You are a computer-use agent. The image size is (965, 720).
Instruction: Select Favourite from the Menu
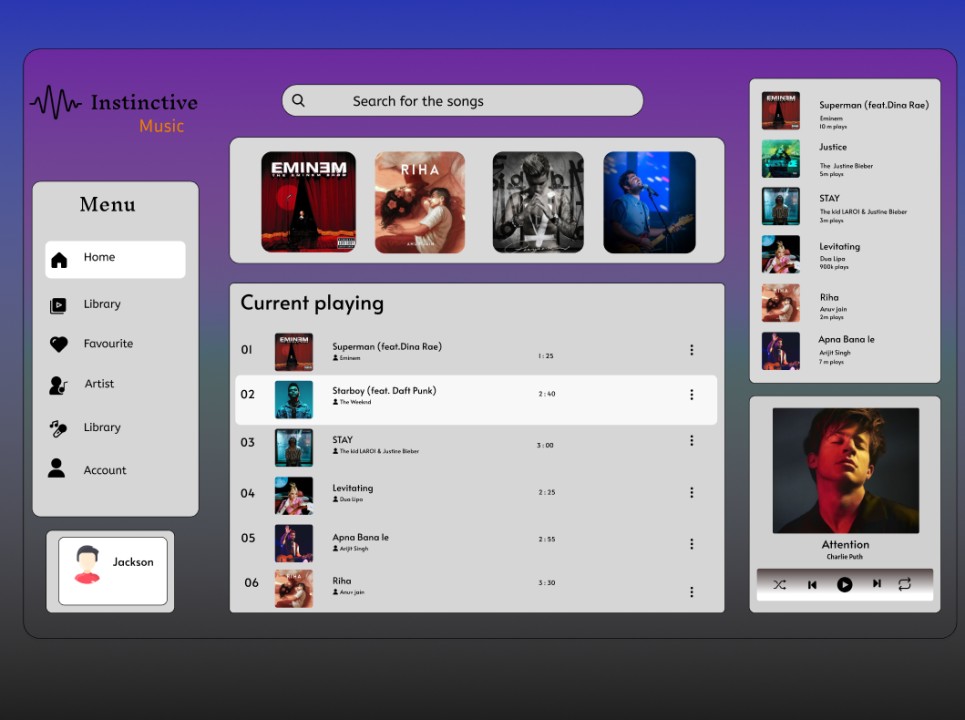pyautogui.click(x=107, y=343)
